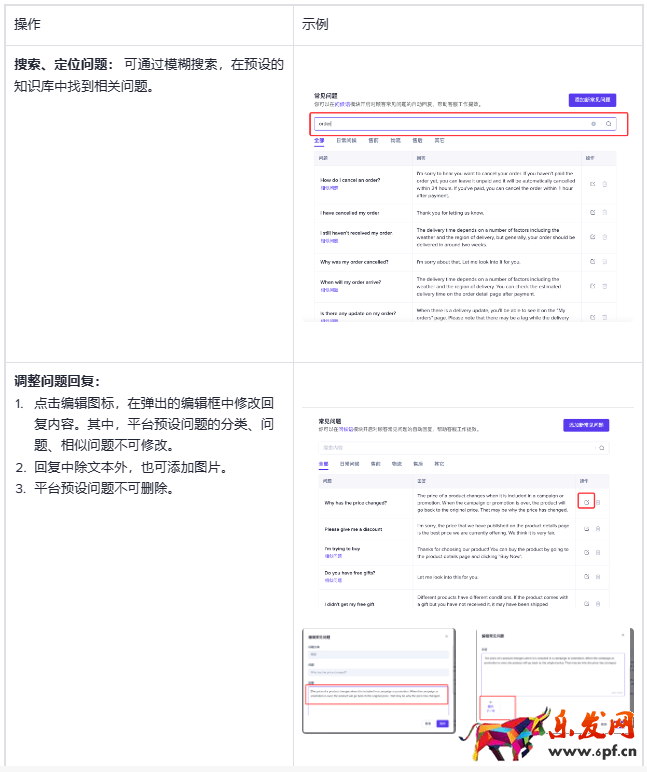647x772 pixels.
Task: Edit 'When will my order arrive?' reply
Action: [x=592, y=286]
